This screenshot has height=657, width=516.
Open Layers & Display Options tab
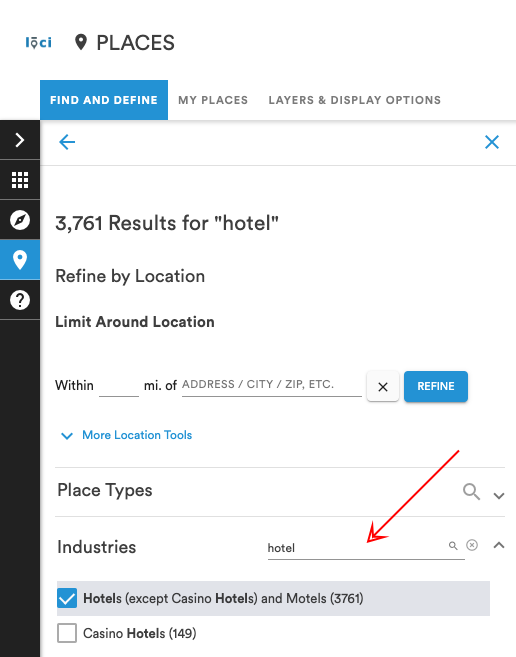(x=355, y=100)
